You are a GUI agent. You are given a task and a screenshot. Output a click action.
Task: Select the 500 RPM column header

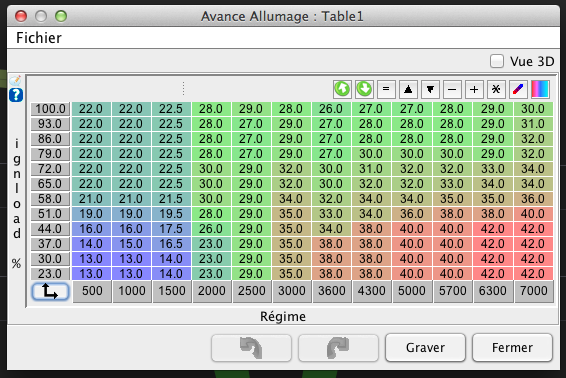click(92, 291)
